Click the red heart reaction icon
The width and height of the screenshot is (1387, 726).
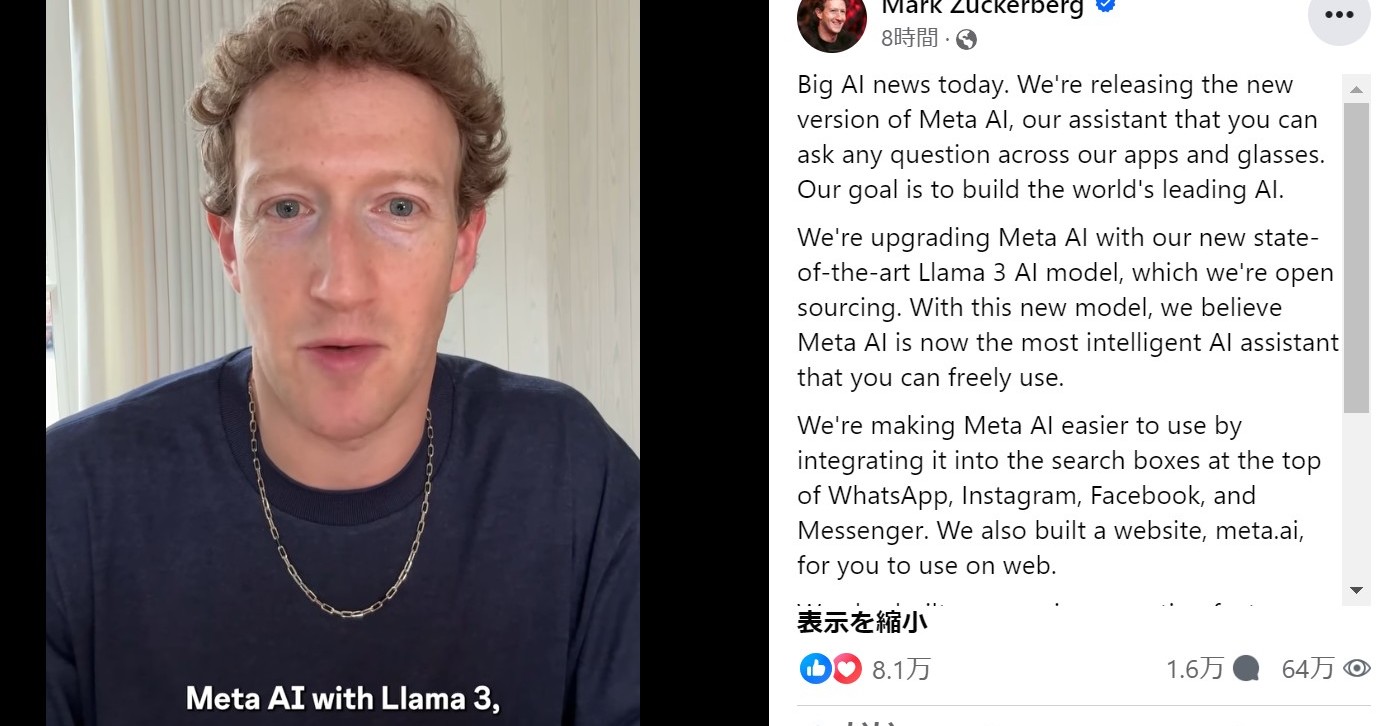(x=846, y=668)
